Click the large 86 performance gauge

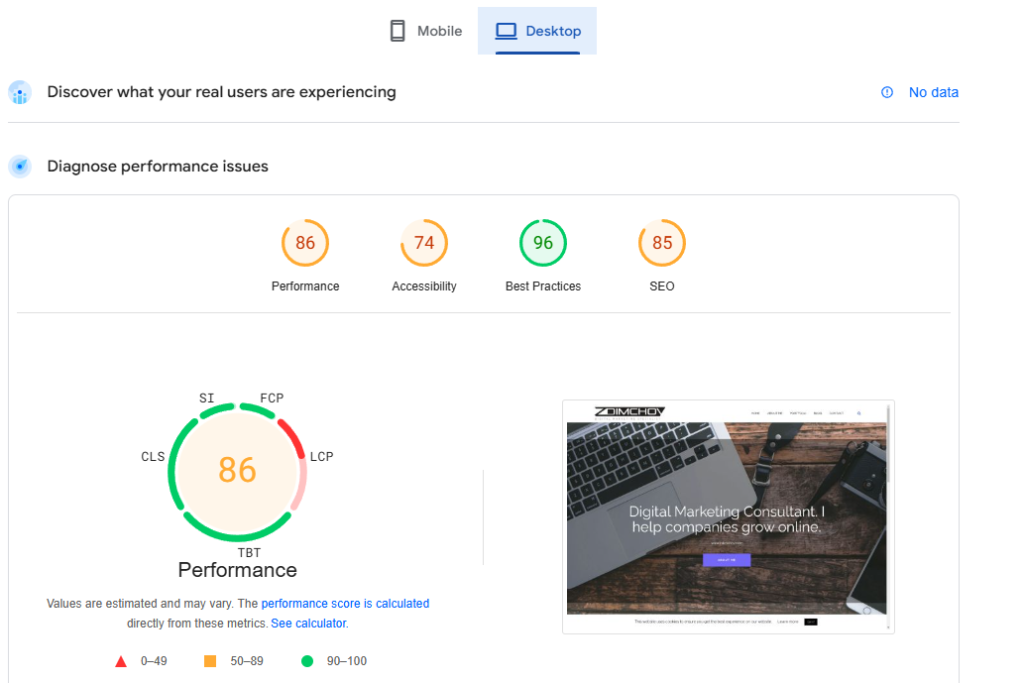click(x=237, y=470)
